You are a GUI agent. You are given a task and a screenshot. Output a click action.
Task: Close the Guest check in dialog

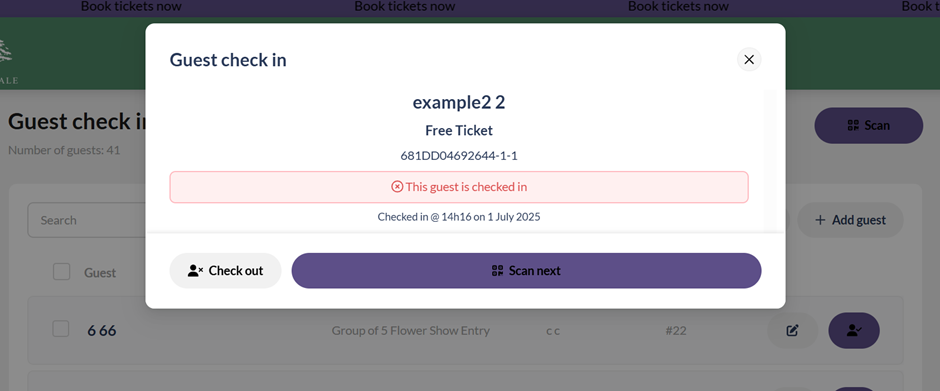click(749, 59)
